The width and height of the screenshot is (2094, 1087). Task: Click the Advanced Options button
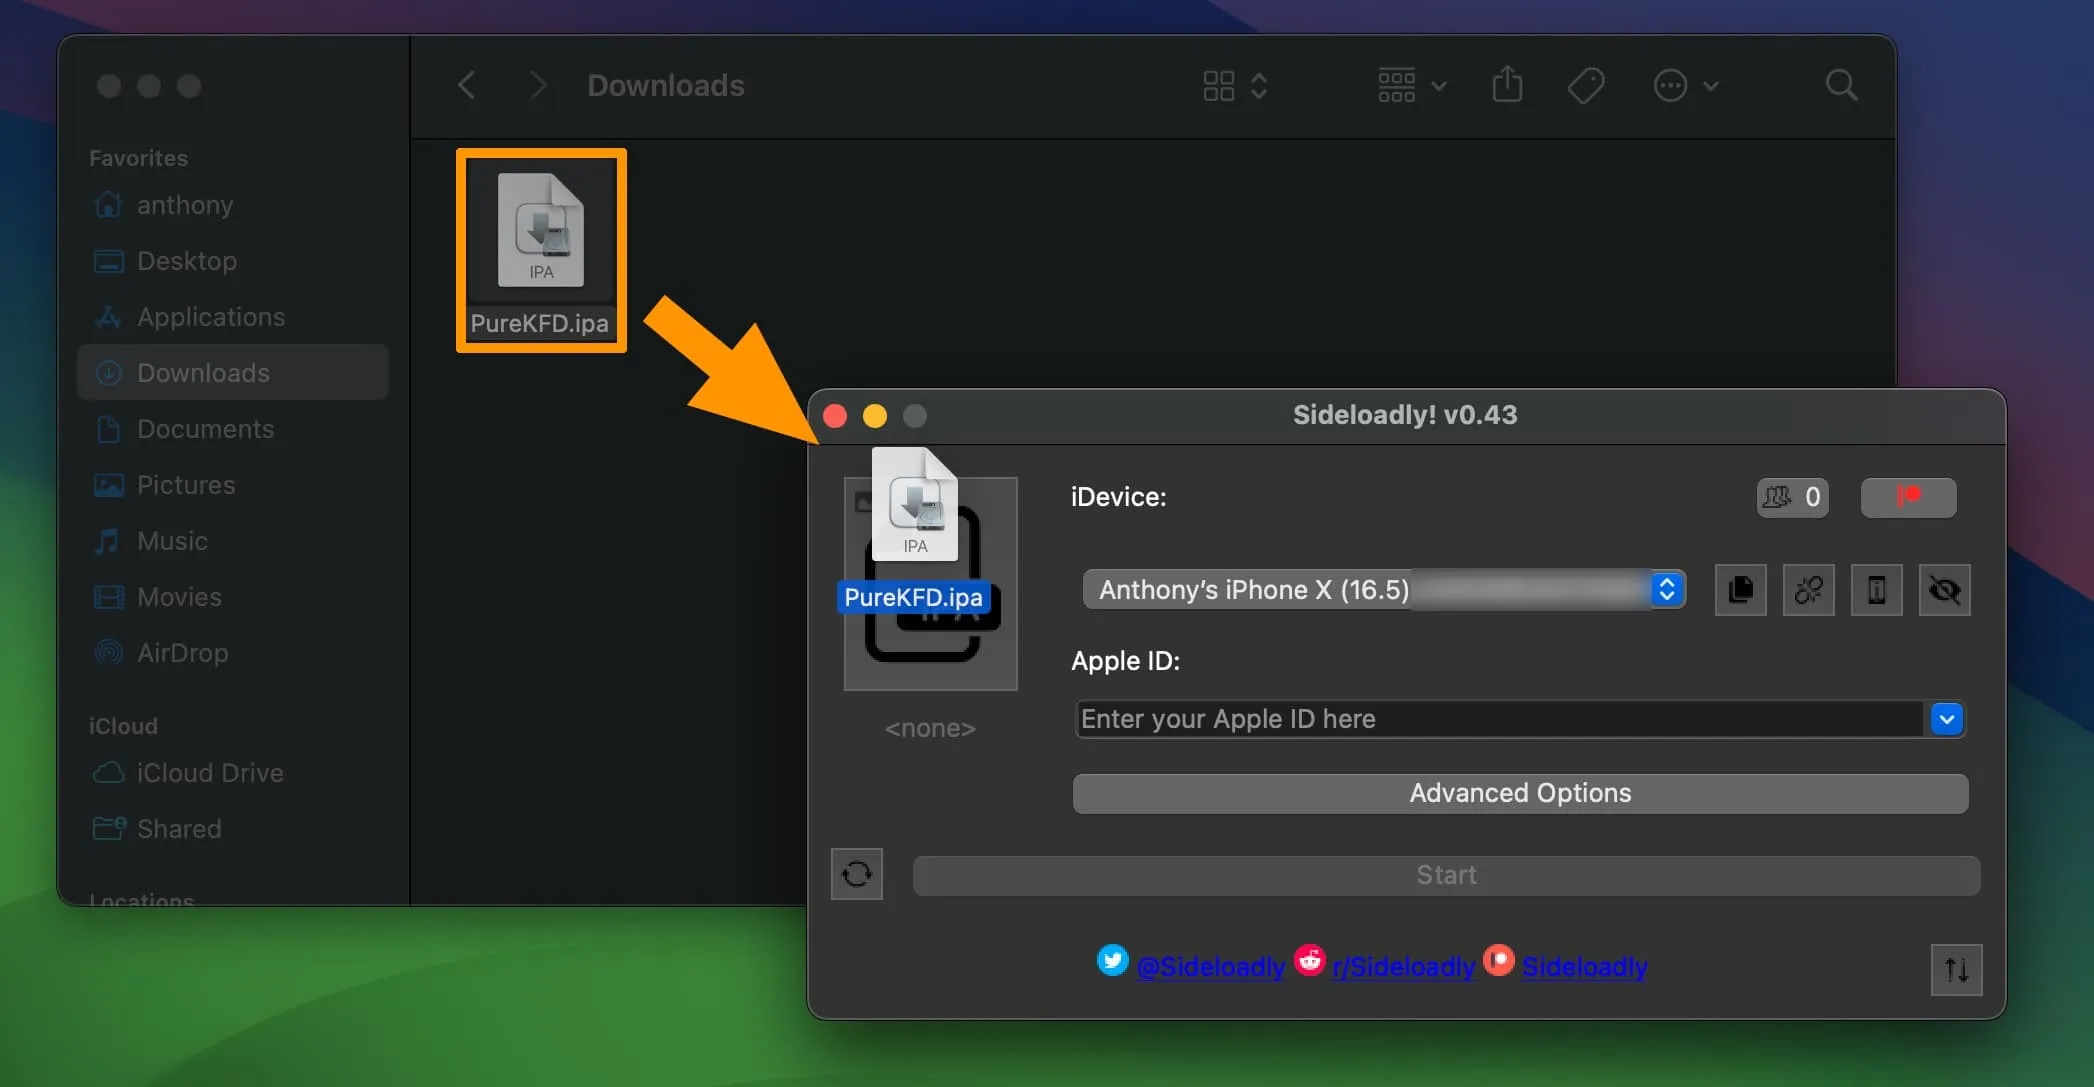[1520, 793]
